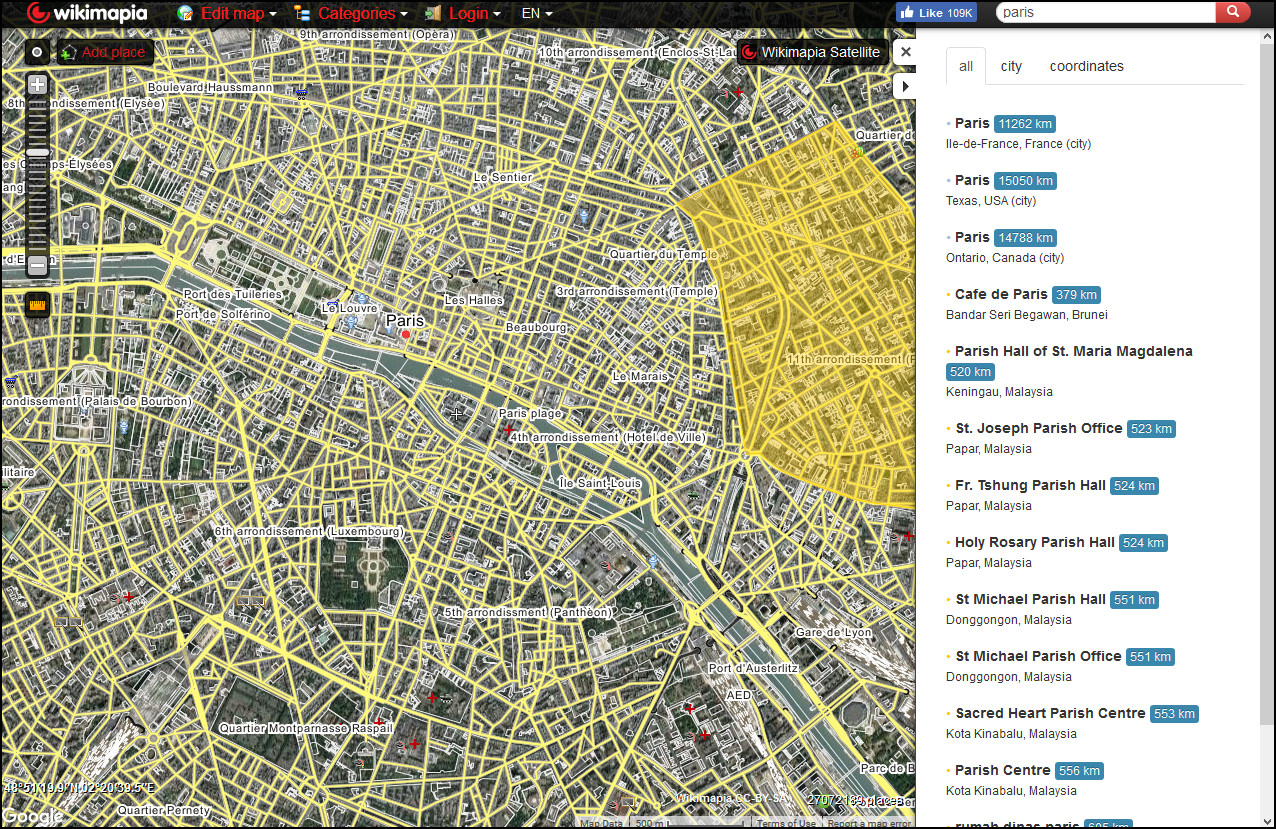Screen dimensions: 1276x829
Task: Switch to the coordinates tab
Action: coord(1086,66)
